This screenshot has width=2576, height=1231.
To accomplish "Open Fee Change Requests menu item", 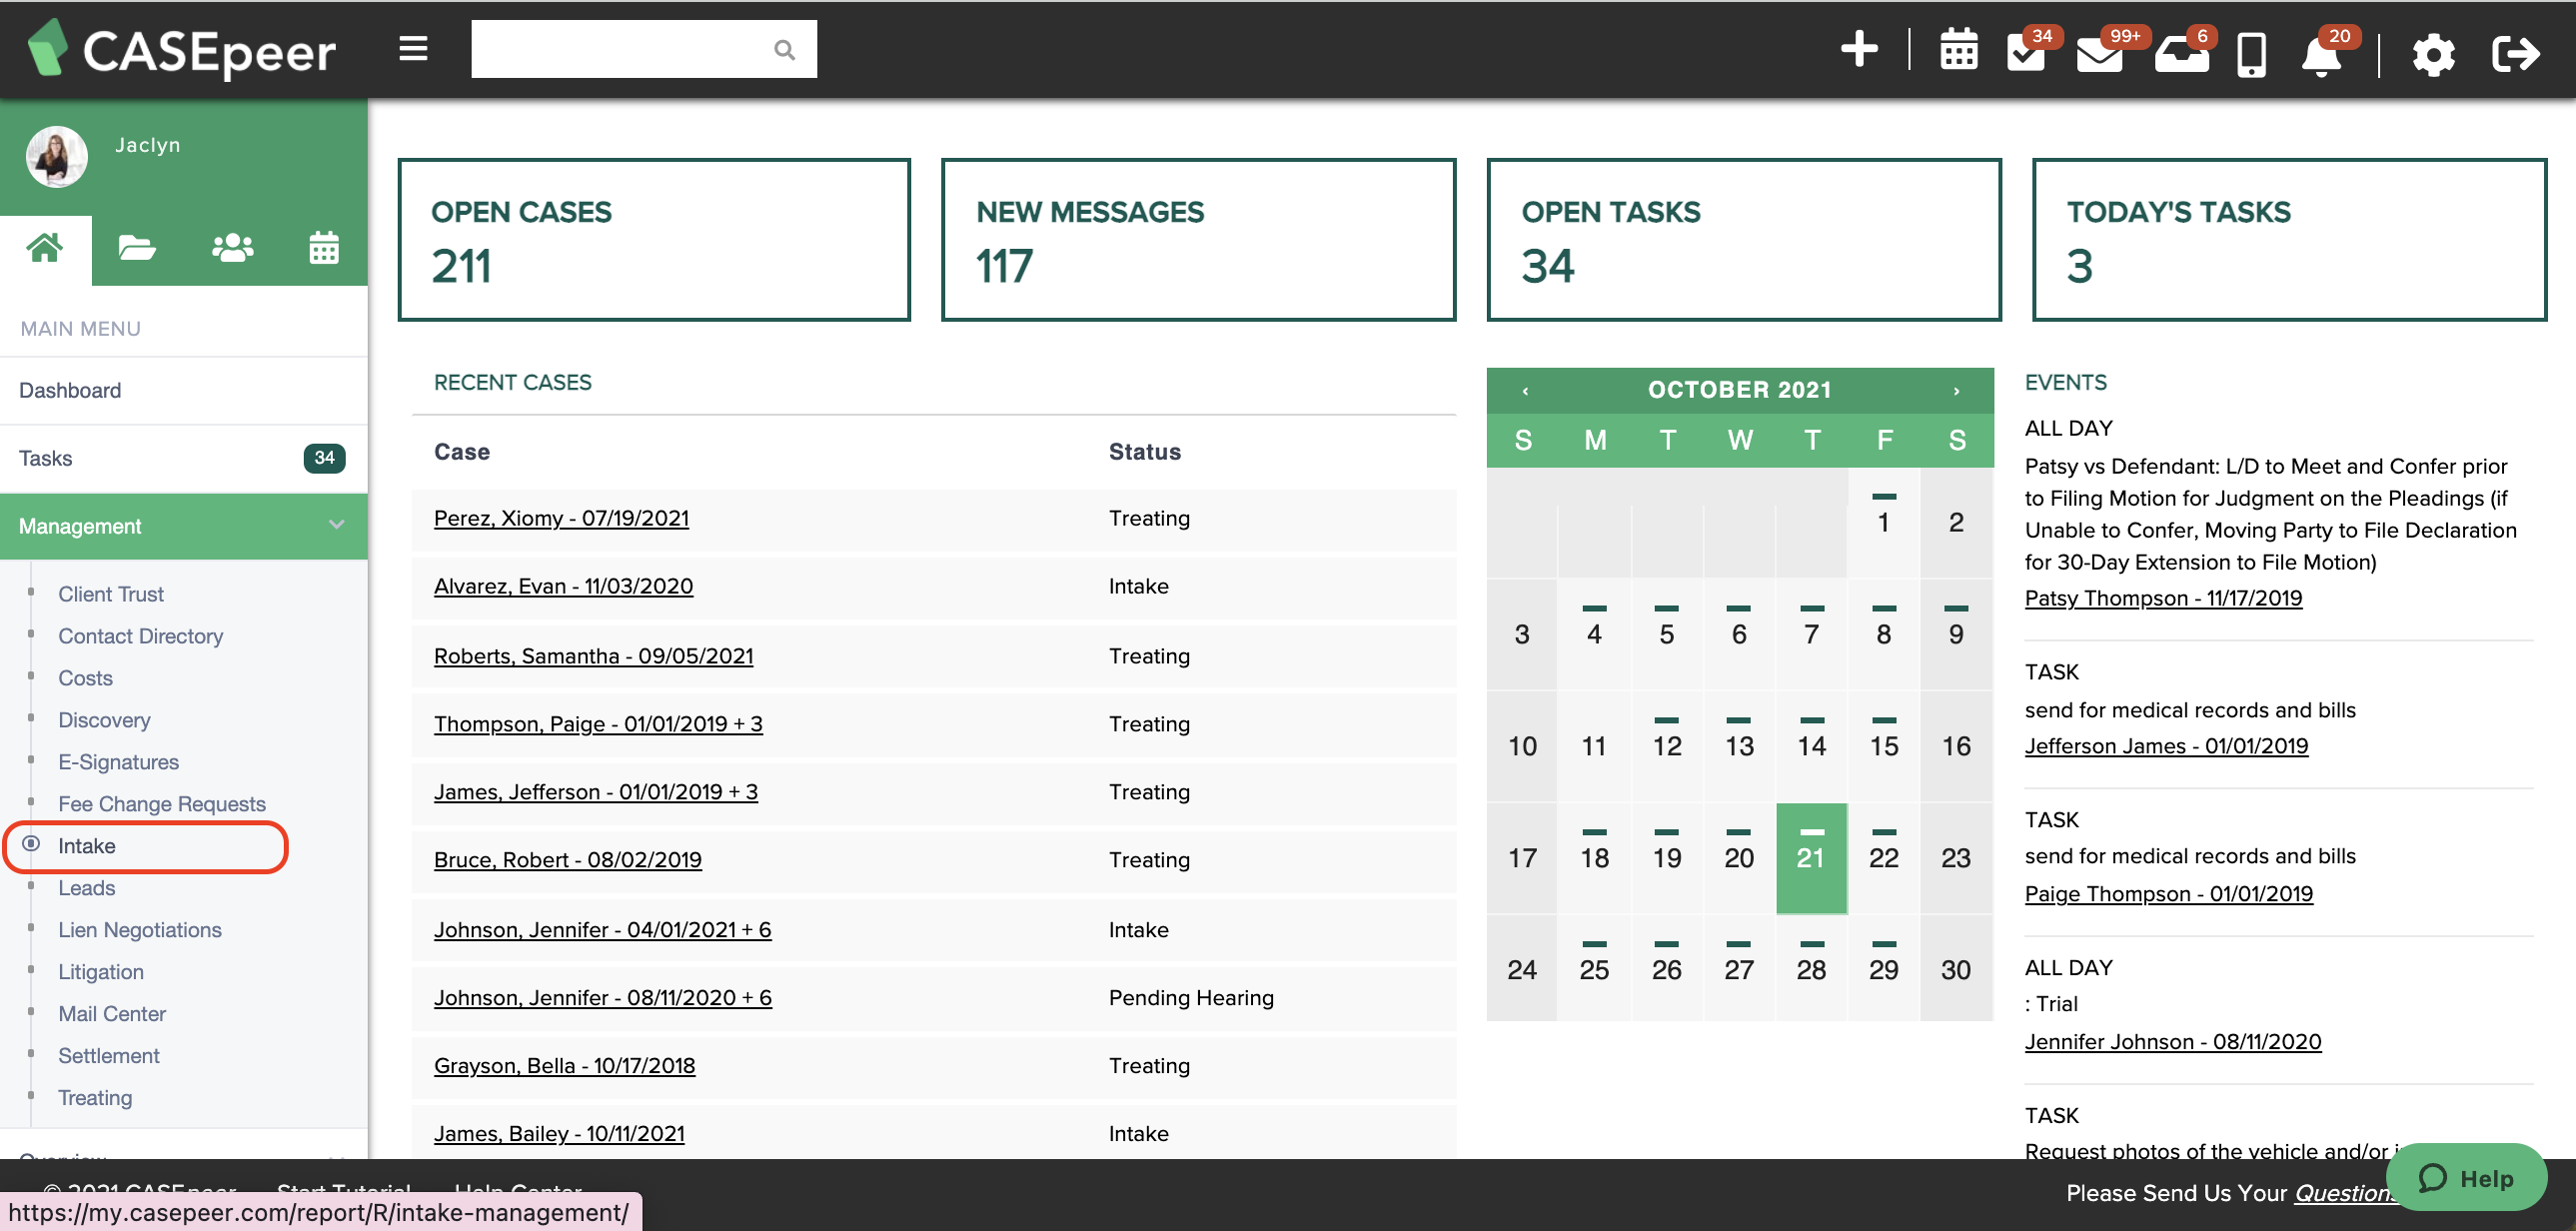I will coord(162,804).
